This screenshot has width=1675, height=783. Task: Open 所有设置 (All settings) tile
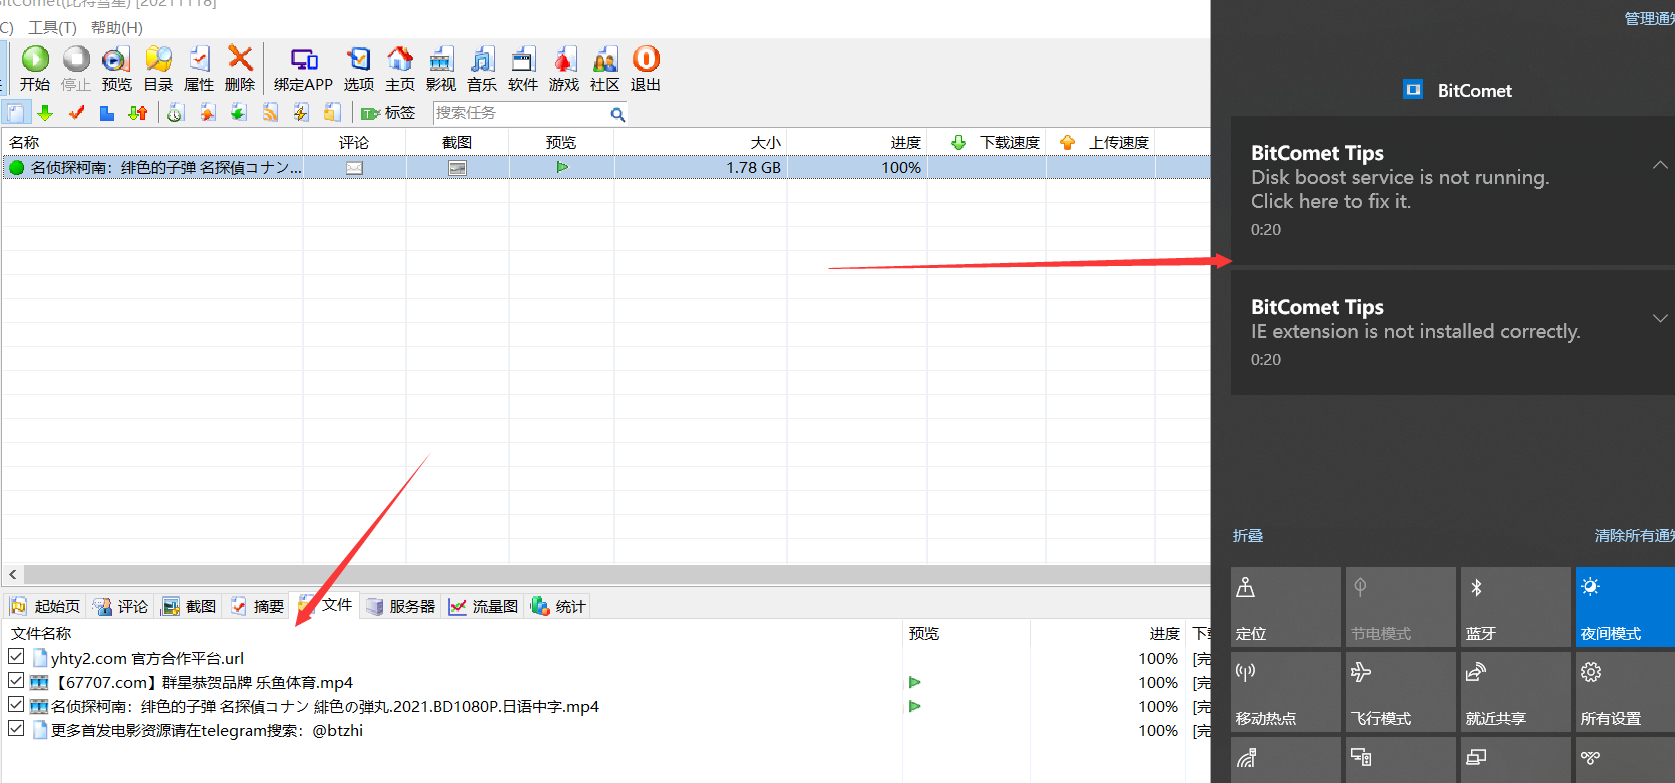coord(1625,692)
